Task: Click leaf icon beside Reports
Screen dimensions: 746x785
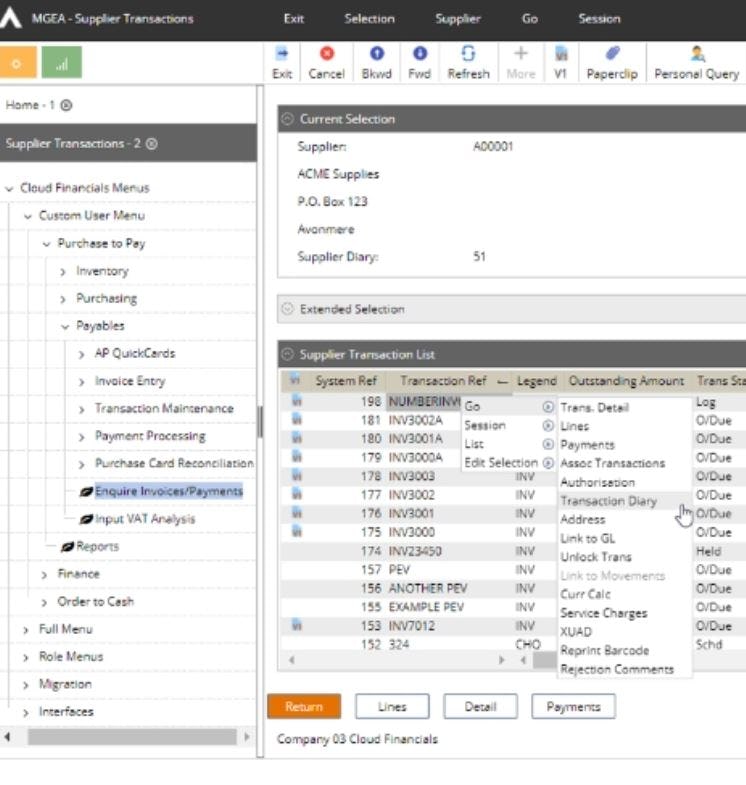Action: (68, 547)
